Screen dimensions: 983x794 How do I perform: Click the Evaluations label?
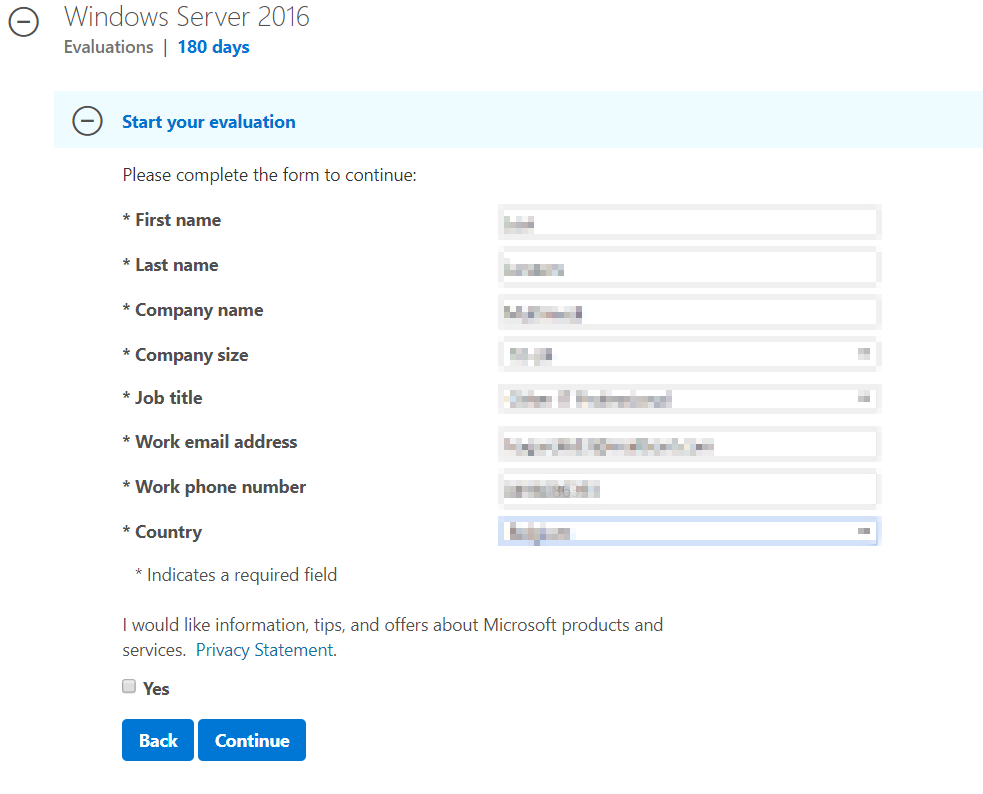coord(108,47)
